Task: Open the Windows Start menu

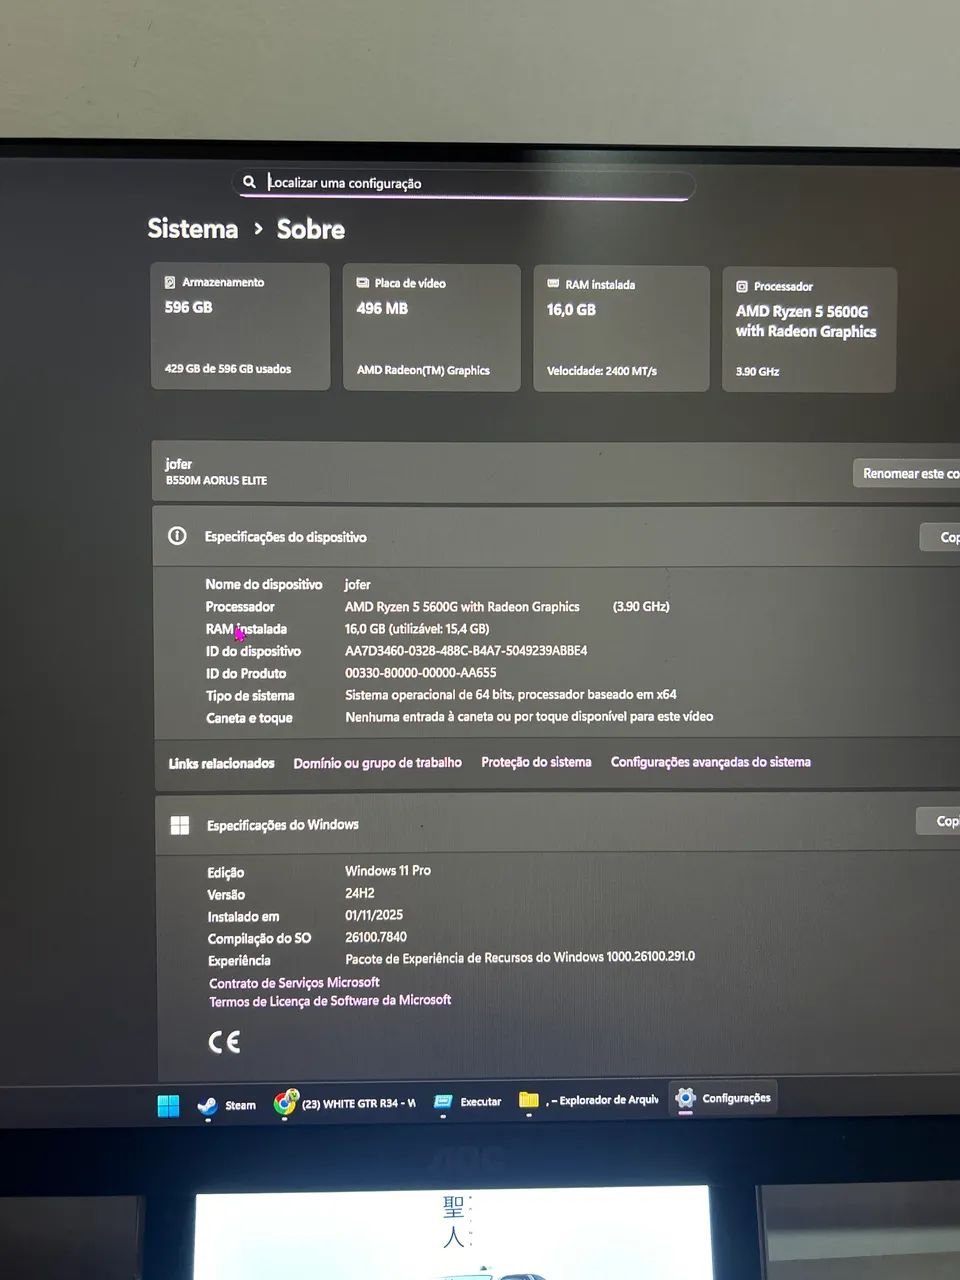Action: (x=168, y=1105)
